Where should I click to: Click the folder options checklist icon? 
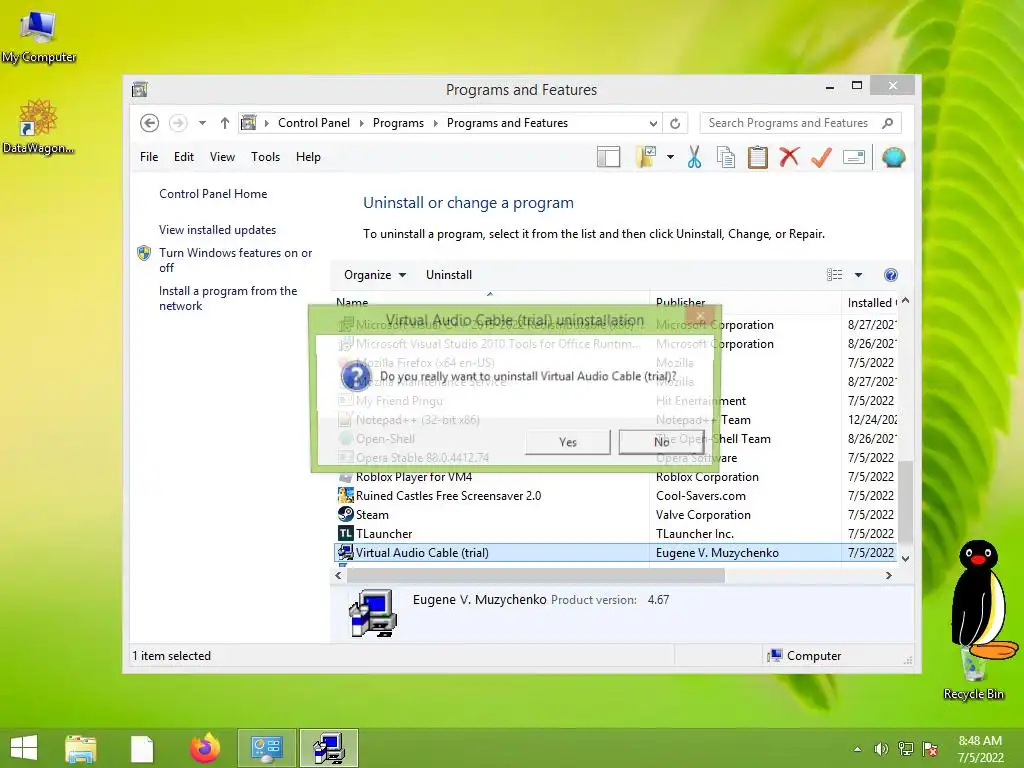coord(645,157)
